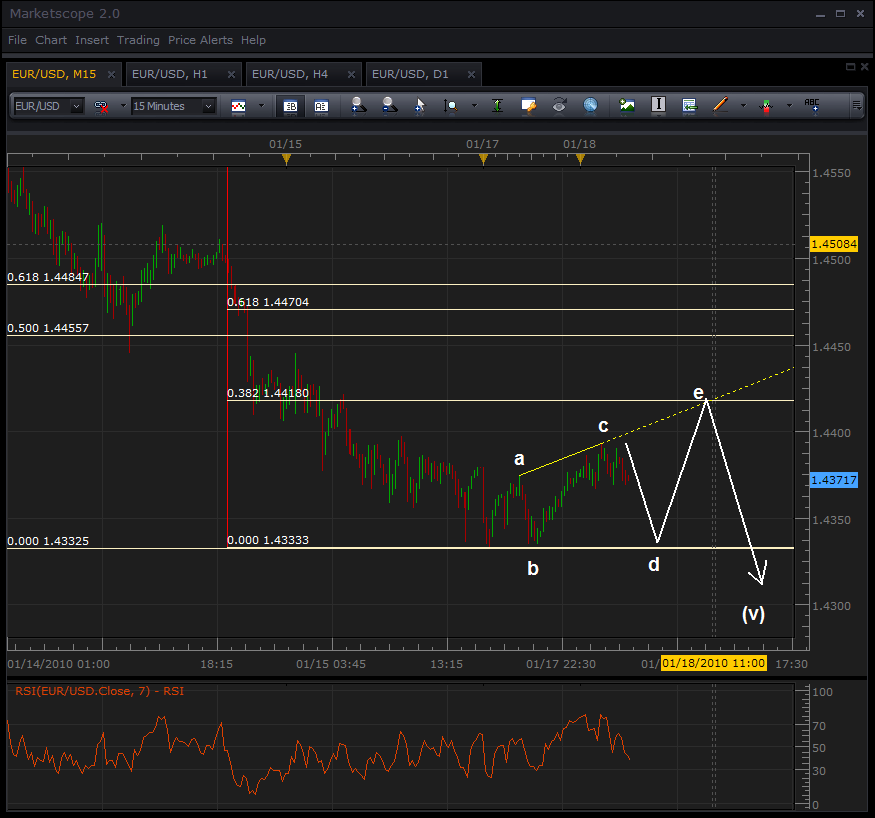Click the 01/18/2010 11:00 time label
Image resolution: width=875 pixels, height=818 pixels.
point(713,663)
